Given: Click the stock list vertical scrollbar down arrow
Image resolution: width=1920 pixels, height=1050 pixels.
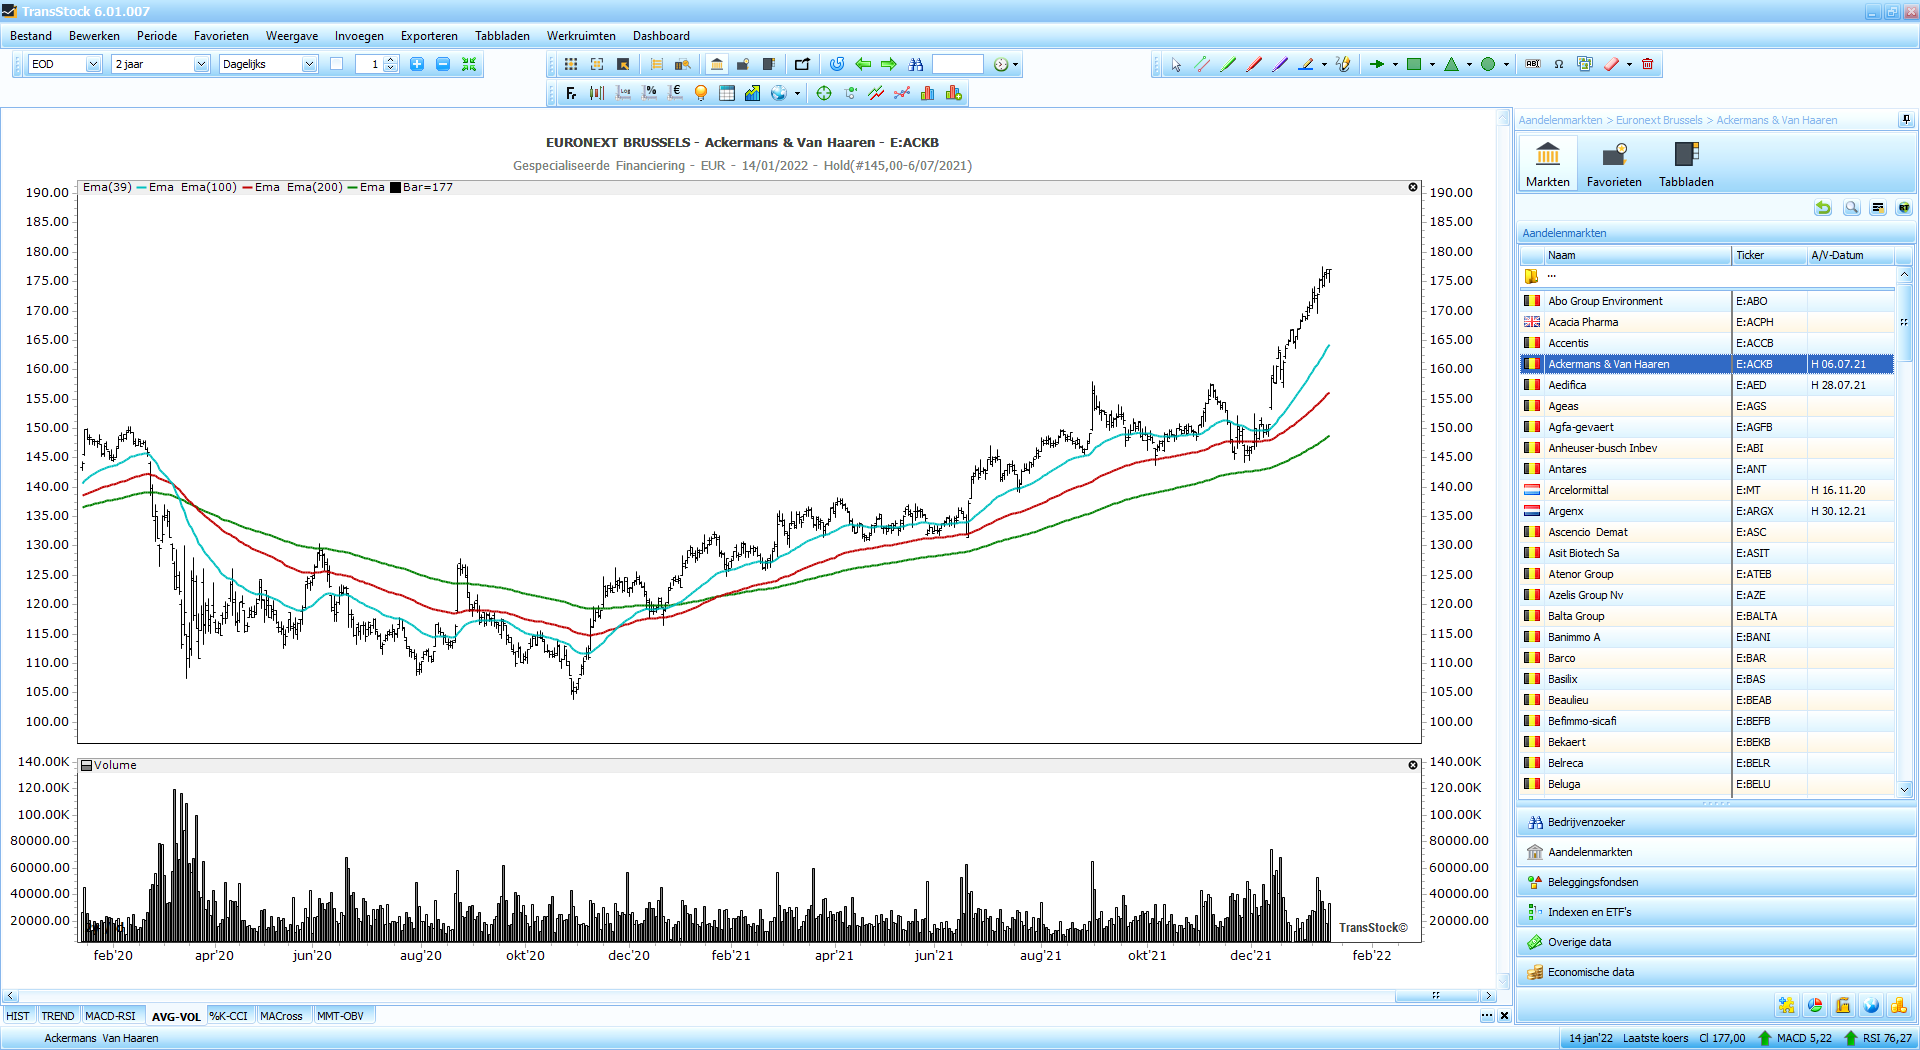Looking at the screenshot, I should pos(1904,789).
